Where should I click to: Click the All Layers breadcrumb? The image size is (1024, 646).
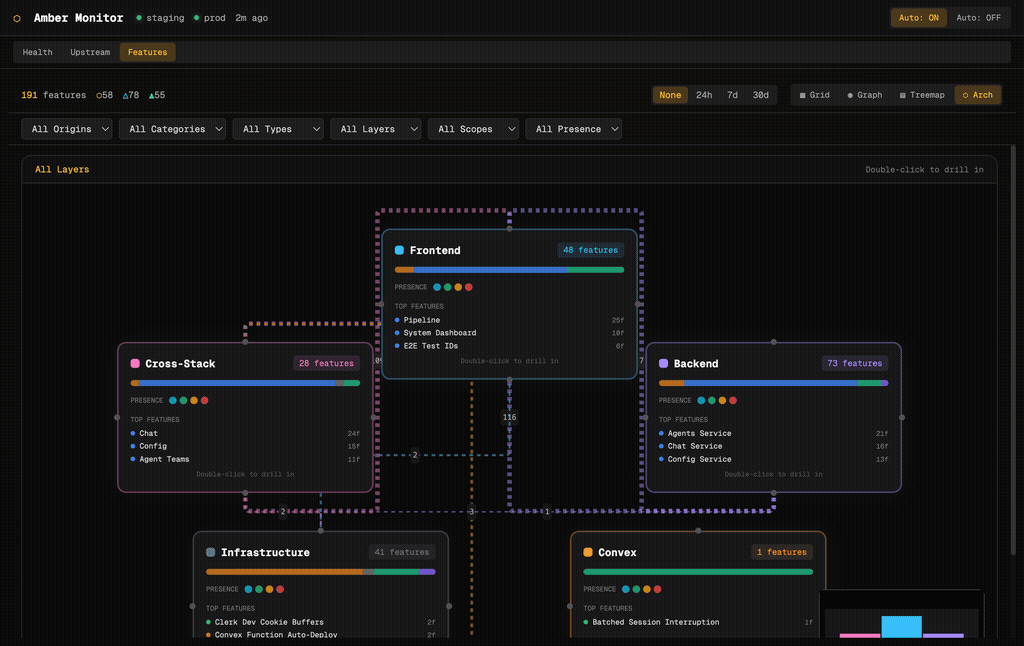click(62, 169)
